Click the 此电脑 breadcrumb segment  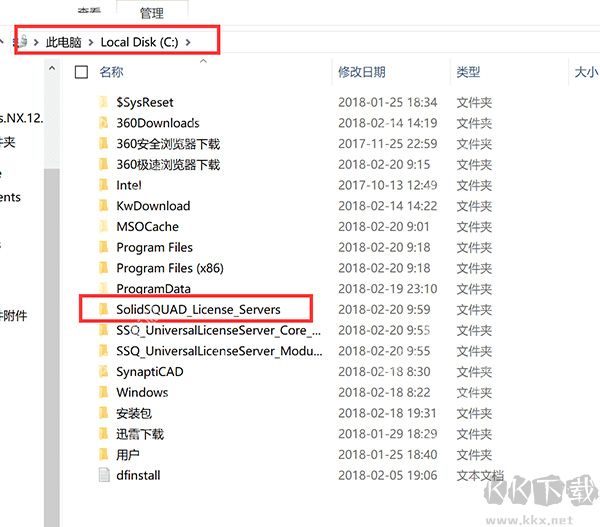(x=64, y=42)
